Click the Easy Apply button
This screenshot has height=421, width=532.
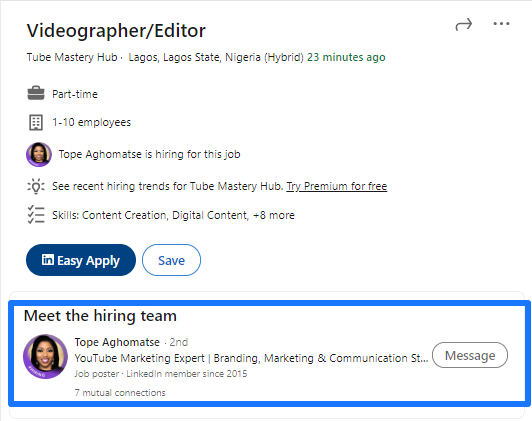click(81, 260)
